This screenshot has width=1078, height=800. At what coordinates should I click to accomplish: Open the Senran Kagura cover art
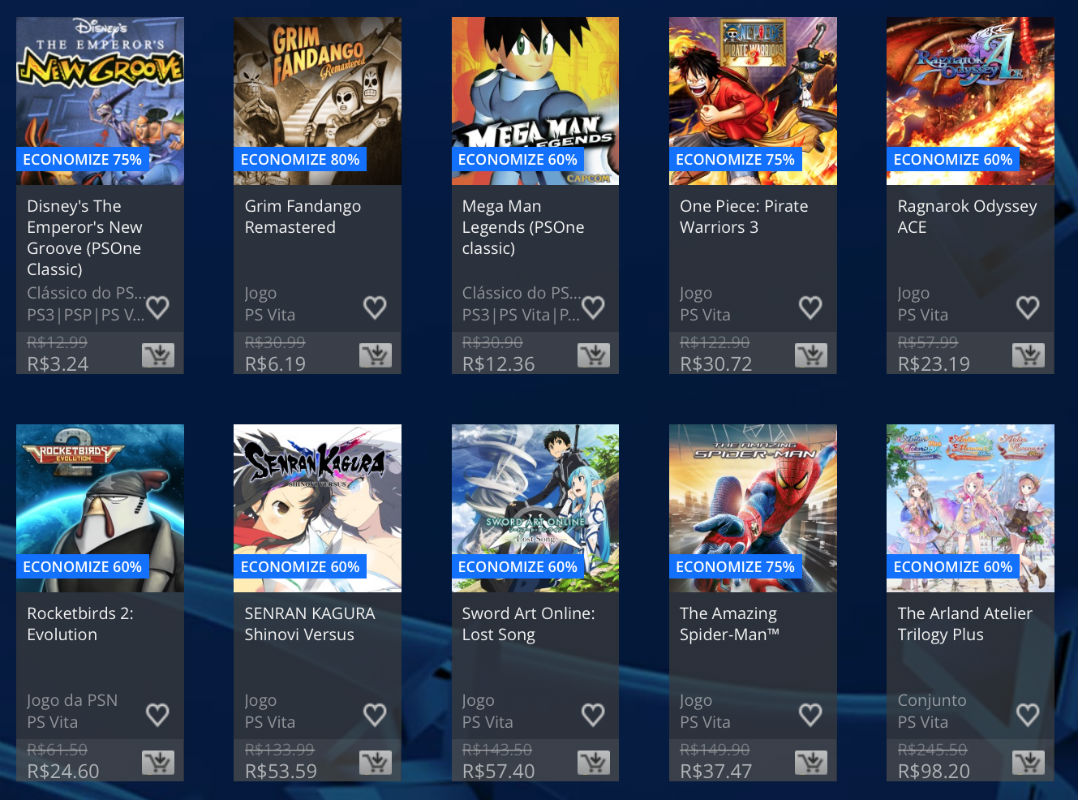[x=318, y=508]
